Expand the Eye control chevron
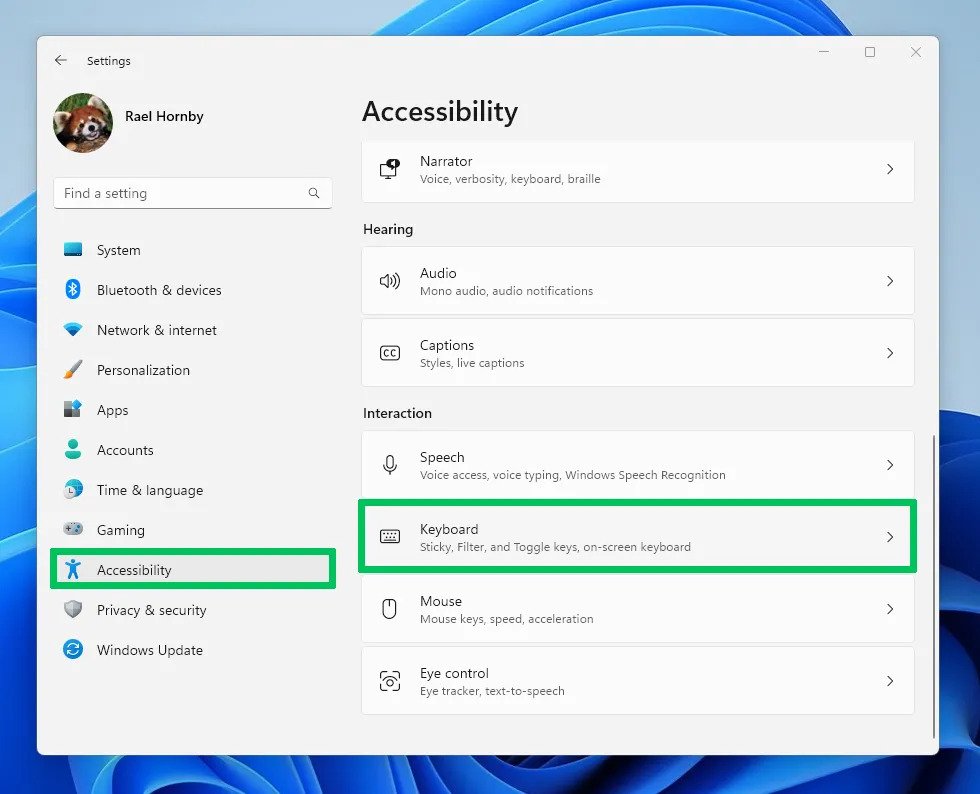Image resolution: width=980 pixels, height=794 pixels. coord(889,681)
